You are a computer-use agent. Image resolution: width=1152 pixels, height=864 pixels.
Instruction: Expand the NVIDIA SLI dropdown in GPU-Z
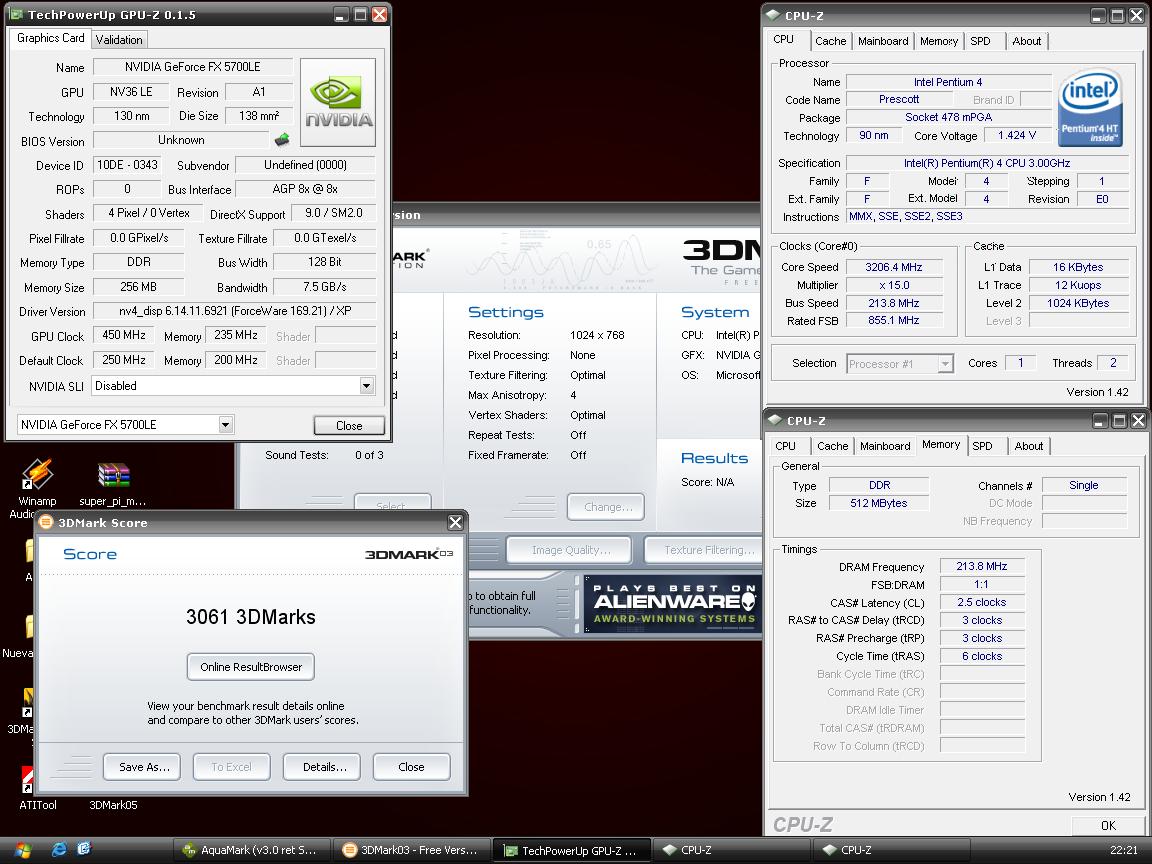pyautogui.click(x=367, y=386)
